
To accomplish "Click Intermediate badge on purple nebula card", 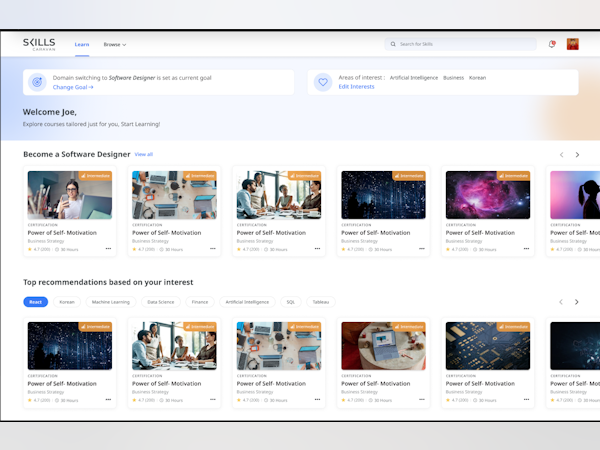I will point(514,176).
